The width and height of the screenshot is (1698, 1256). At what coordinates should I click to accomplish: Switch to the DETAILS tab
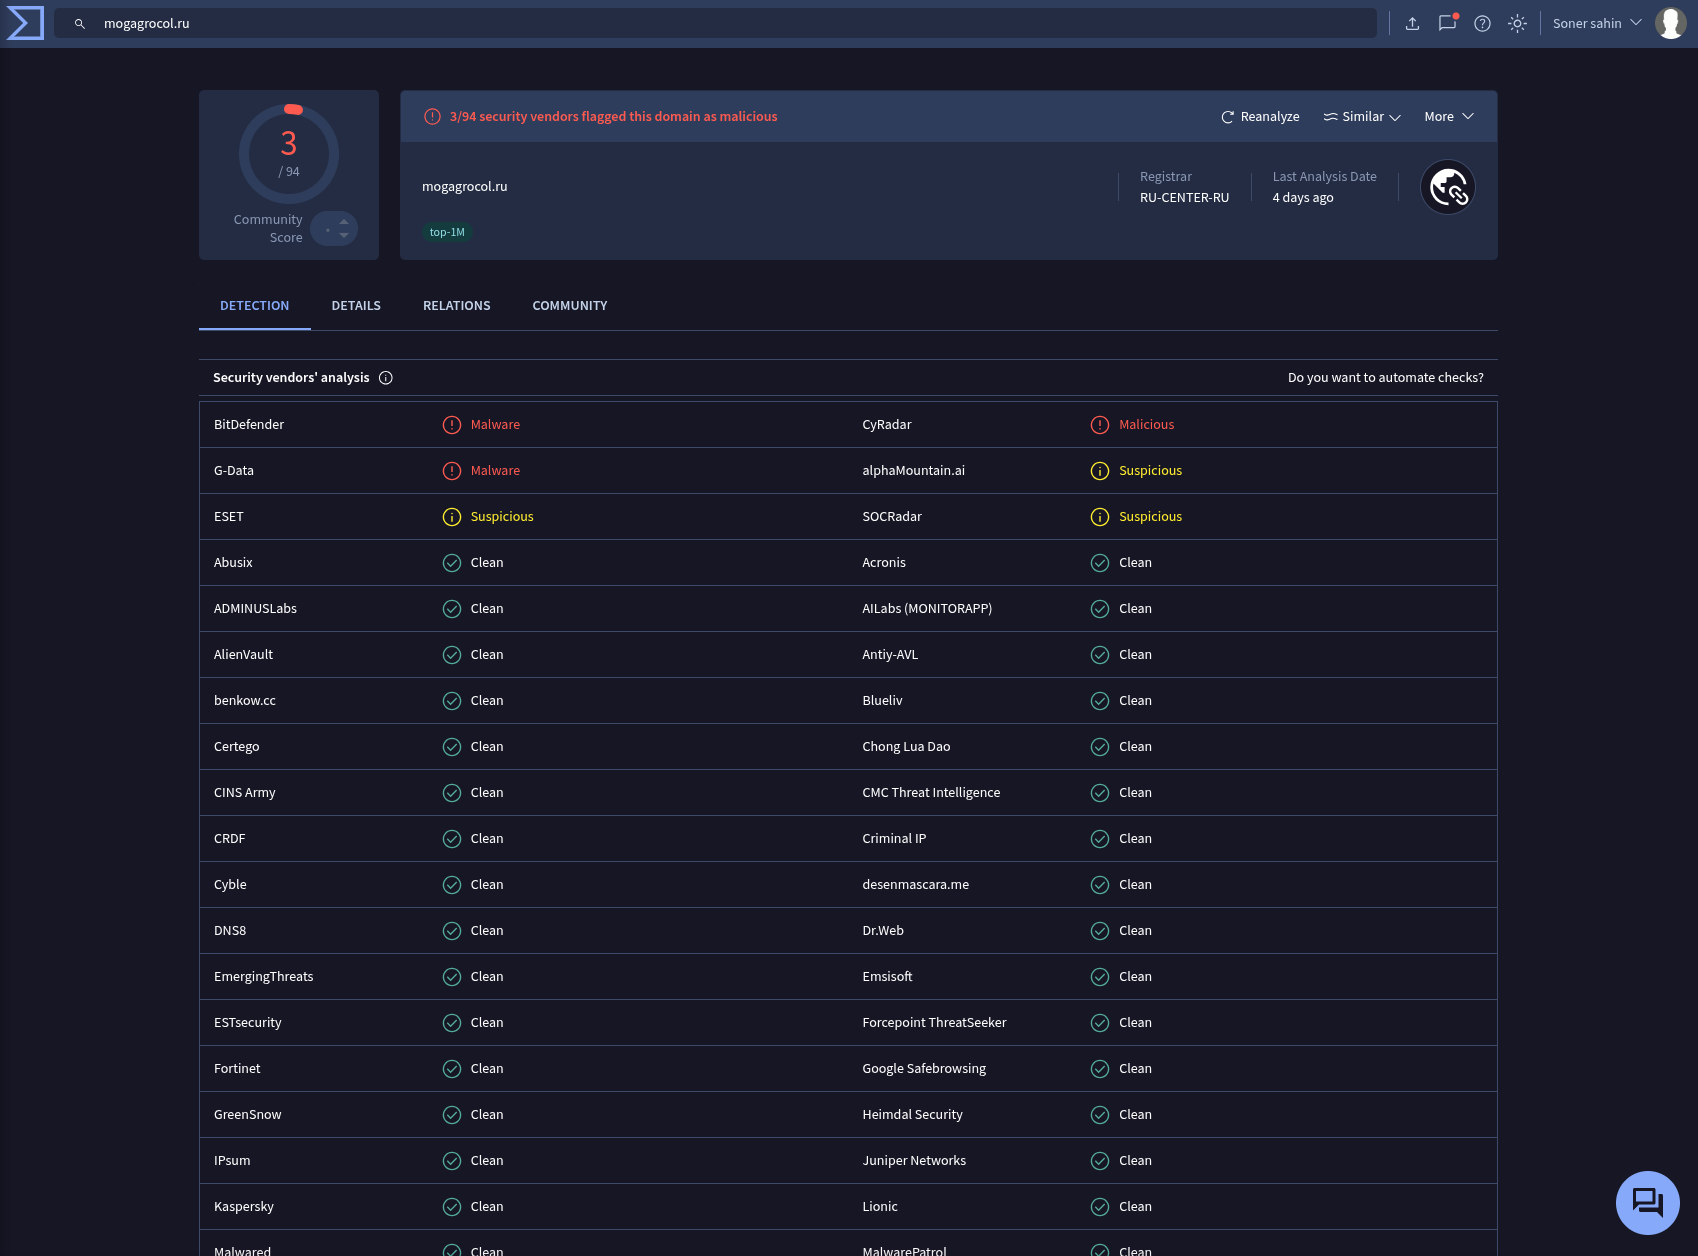(356, 306)
